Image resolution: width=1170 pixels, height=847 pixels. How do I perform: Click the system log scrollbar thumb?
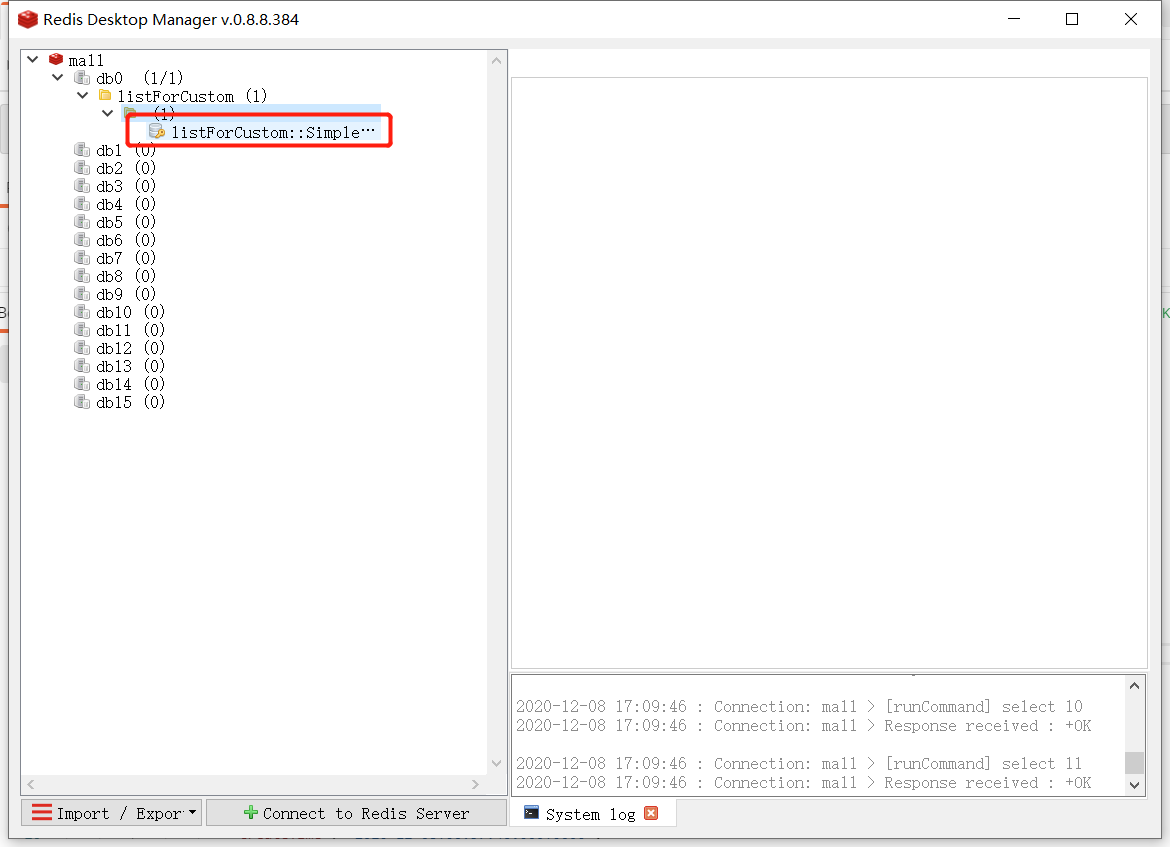pos(1134,763)
